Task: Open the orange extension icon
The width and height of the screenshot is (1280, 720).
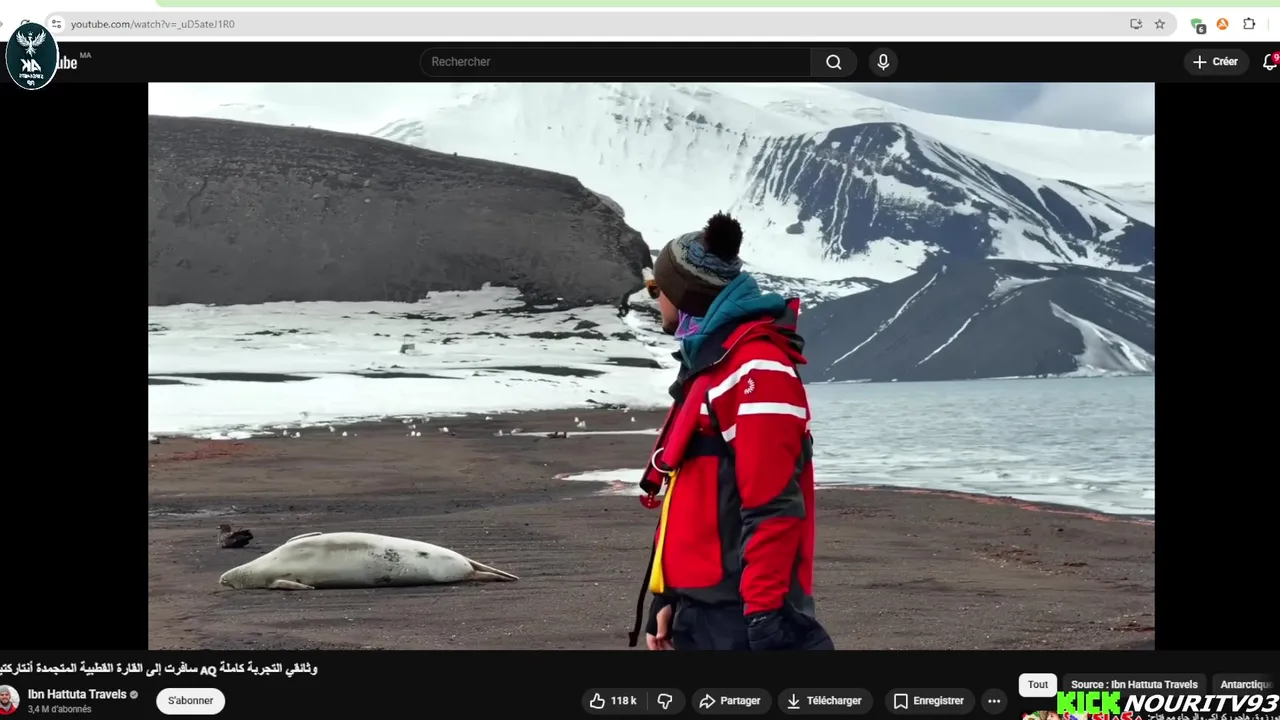Action: pos(1222,24)
